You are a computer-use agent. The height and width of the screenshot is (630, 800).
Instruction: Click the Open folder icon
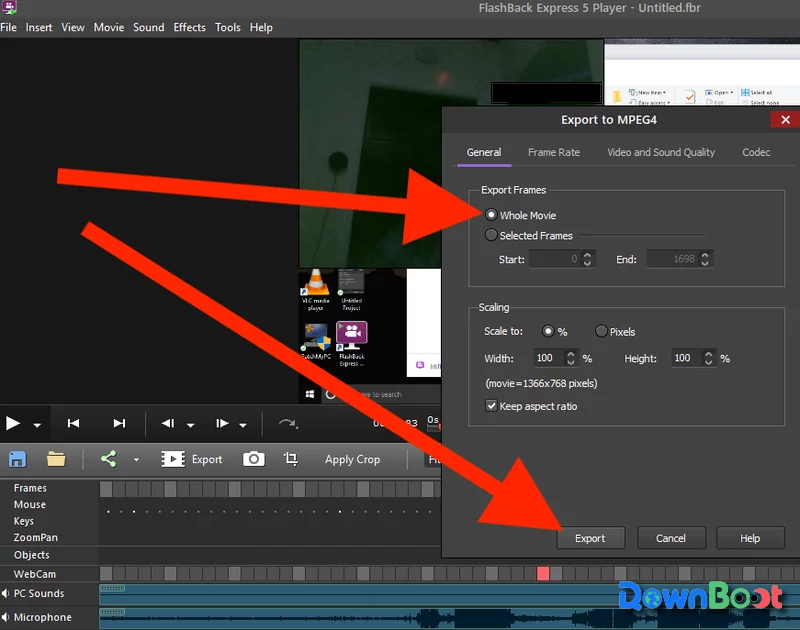click(x=56, y=459)
